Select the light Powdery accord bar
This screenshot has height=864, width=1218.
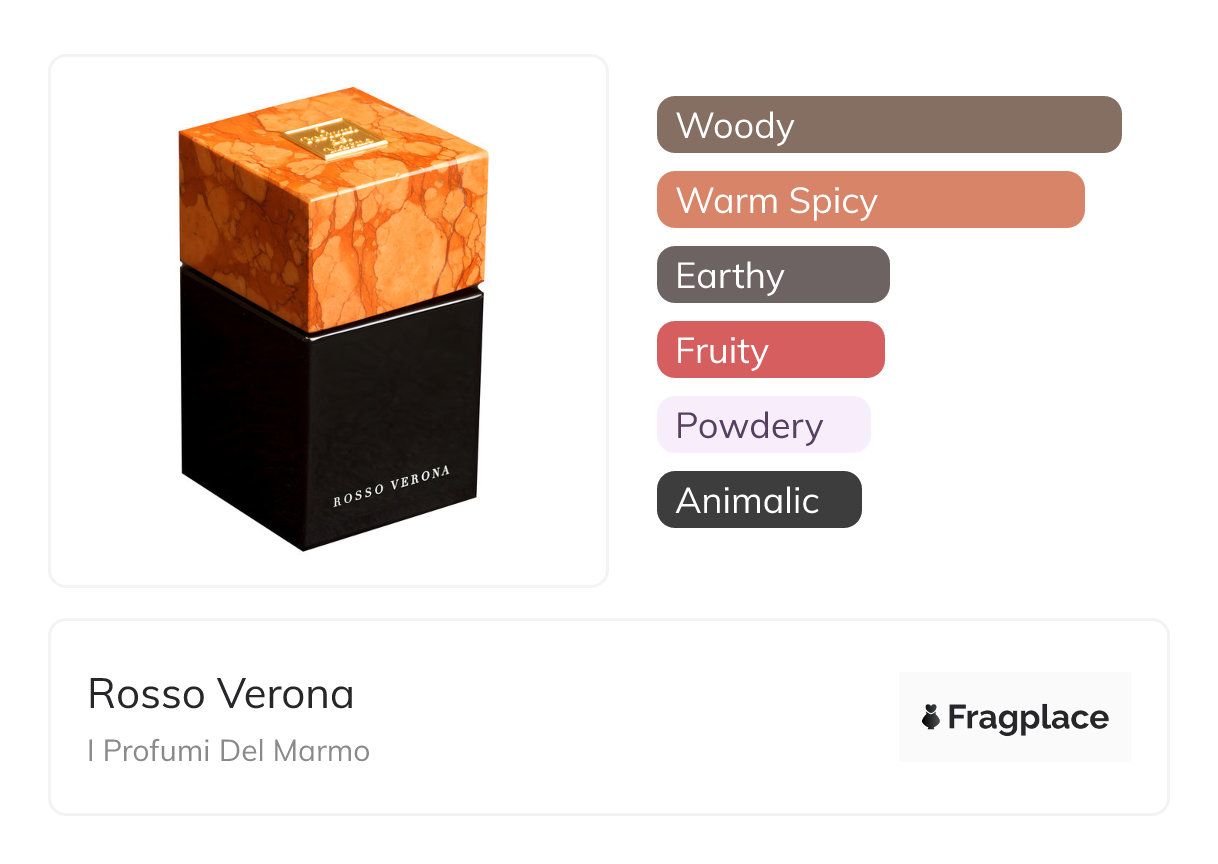pos(763,425)
